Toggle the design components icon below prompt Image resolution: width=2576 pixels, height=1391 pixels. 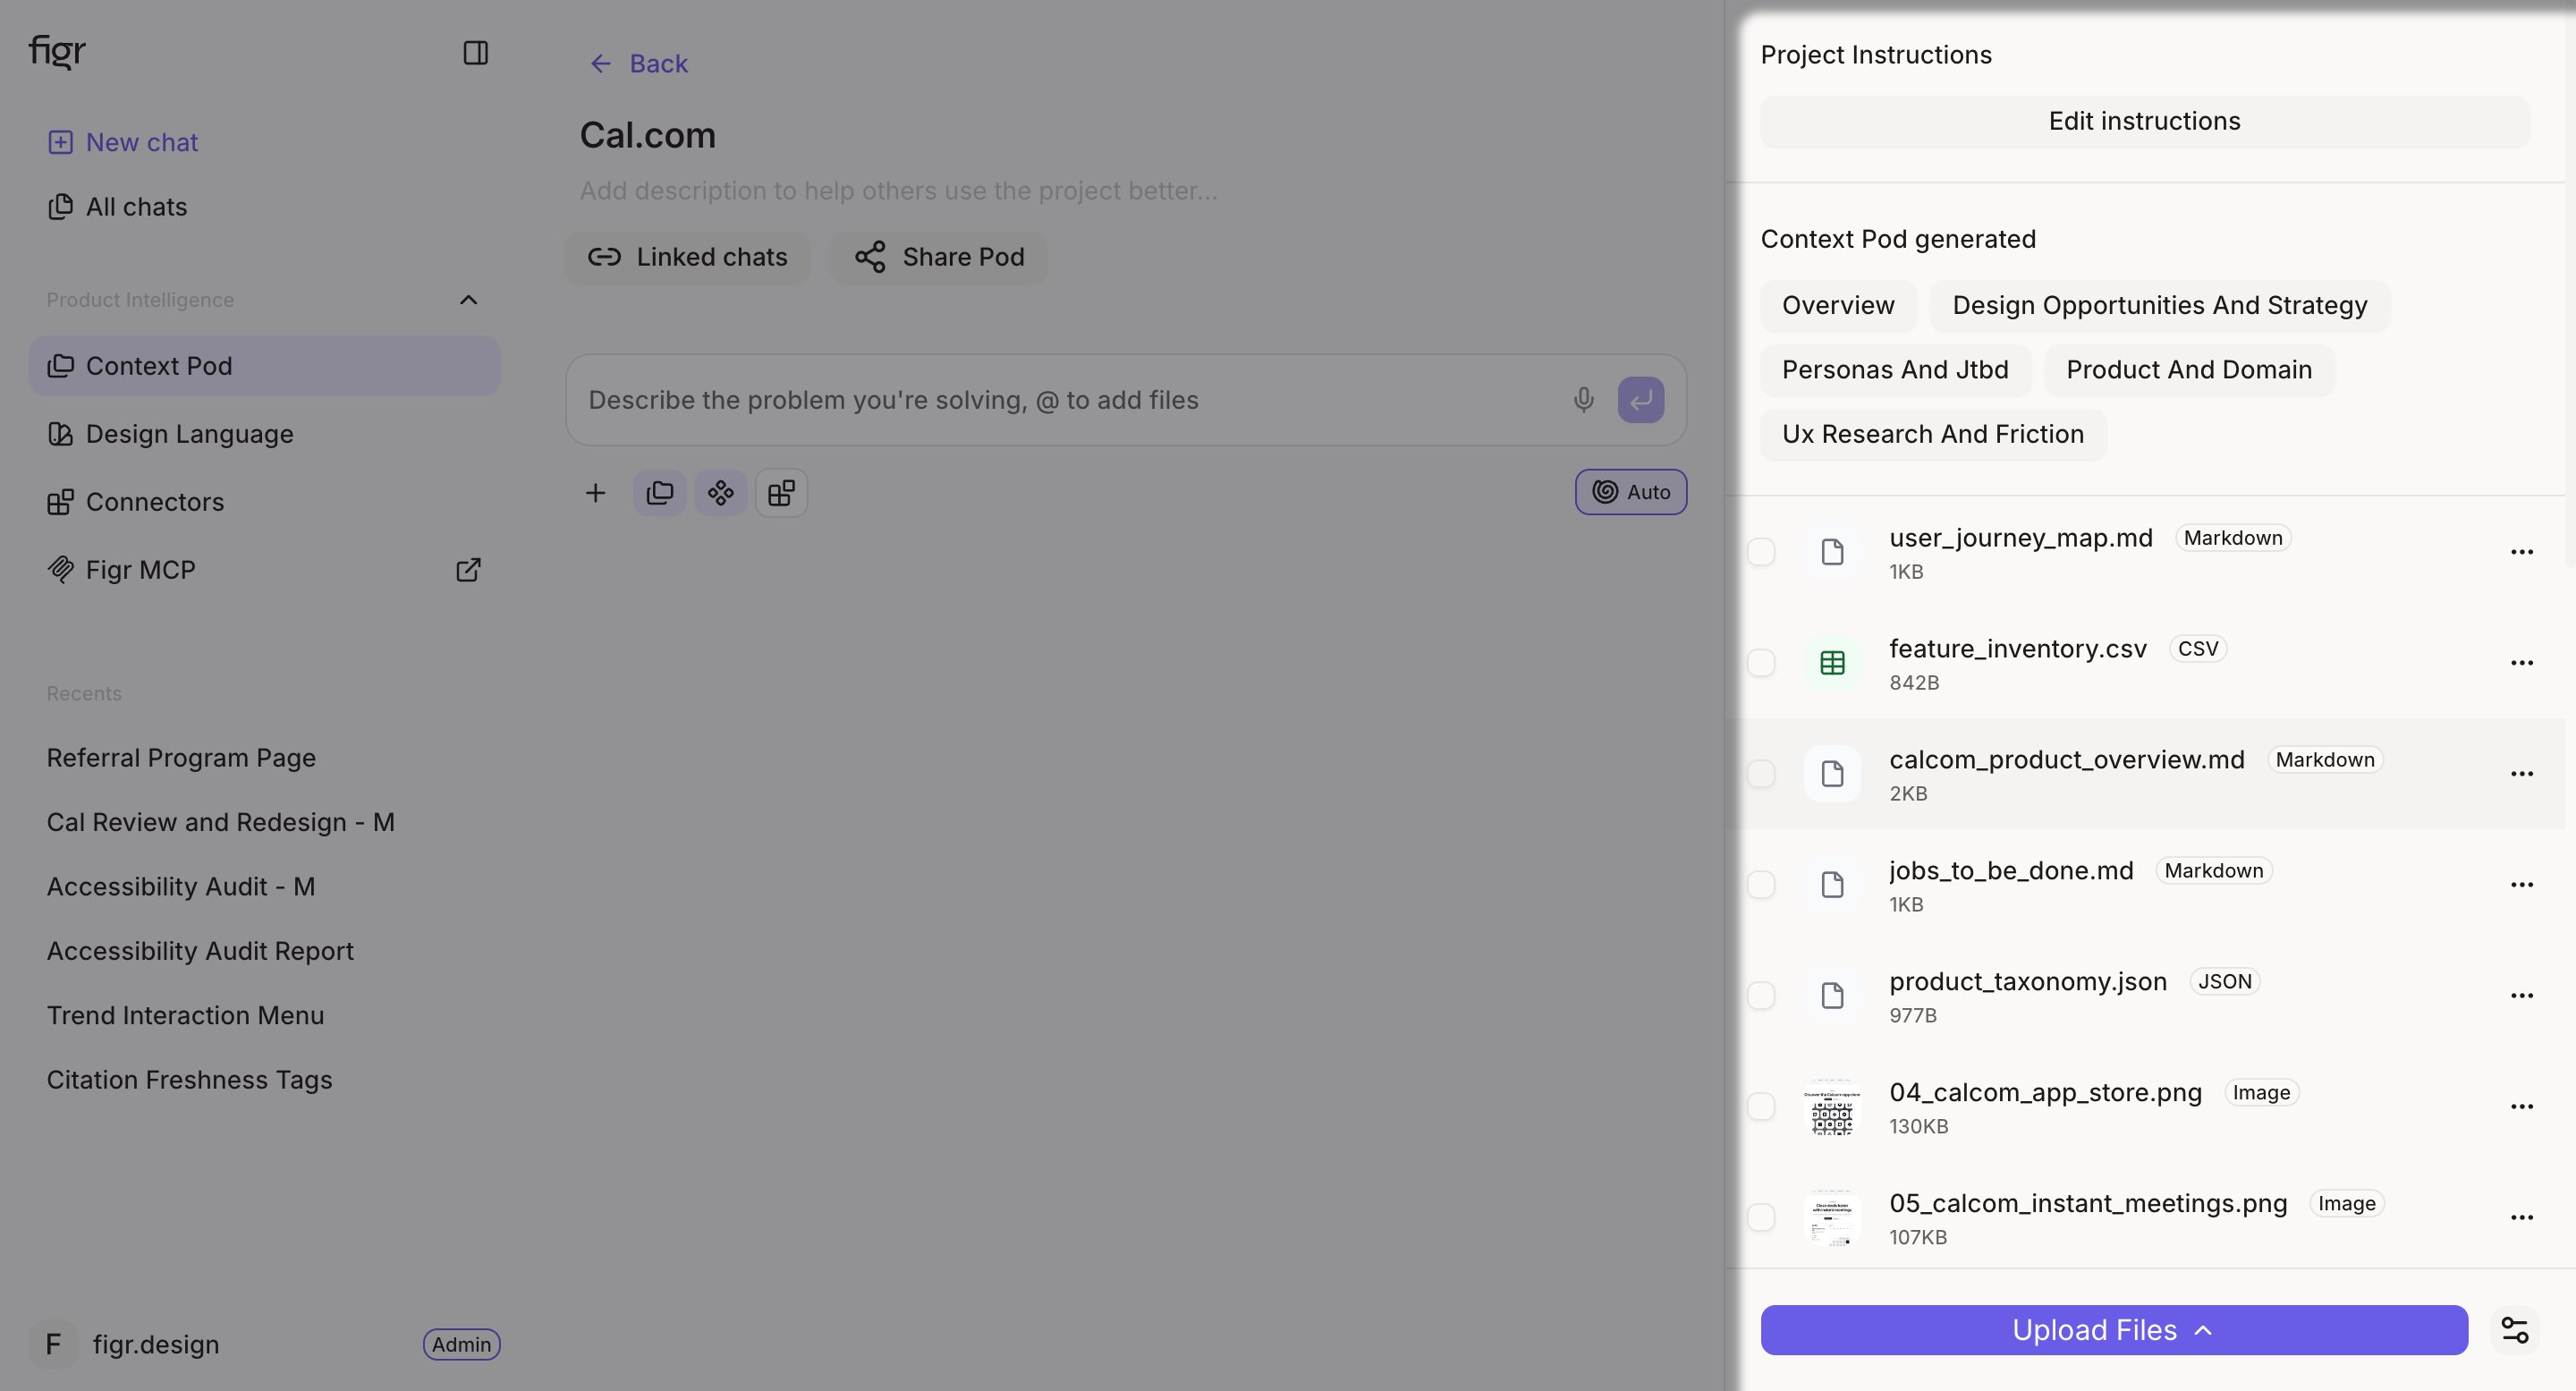(721, 493)
